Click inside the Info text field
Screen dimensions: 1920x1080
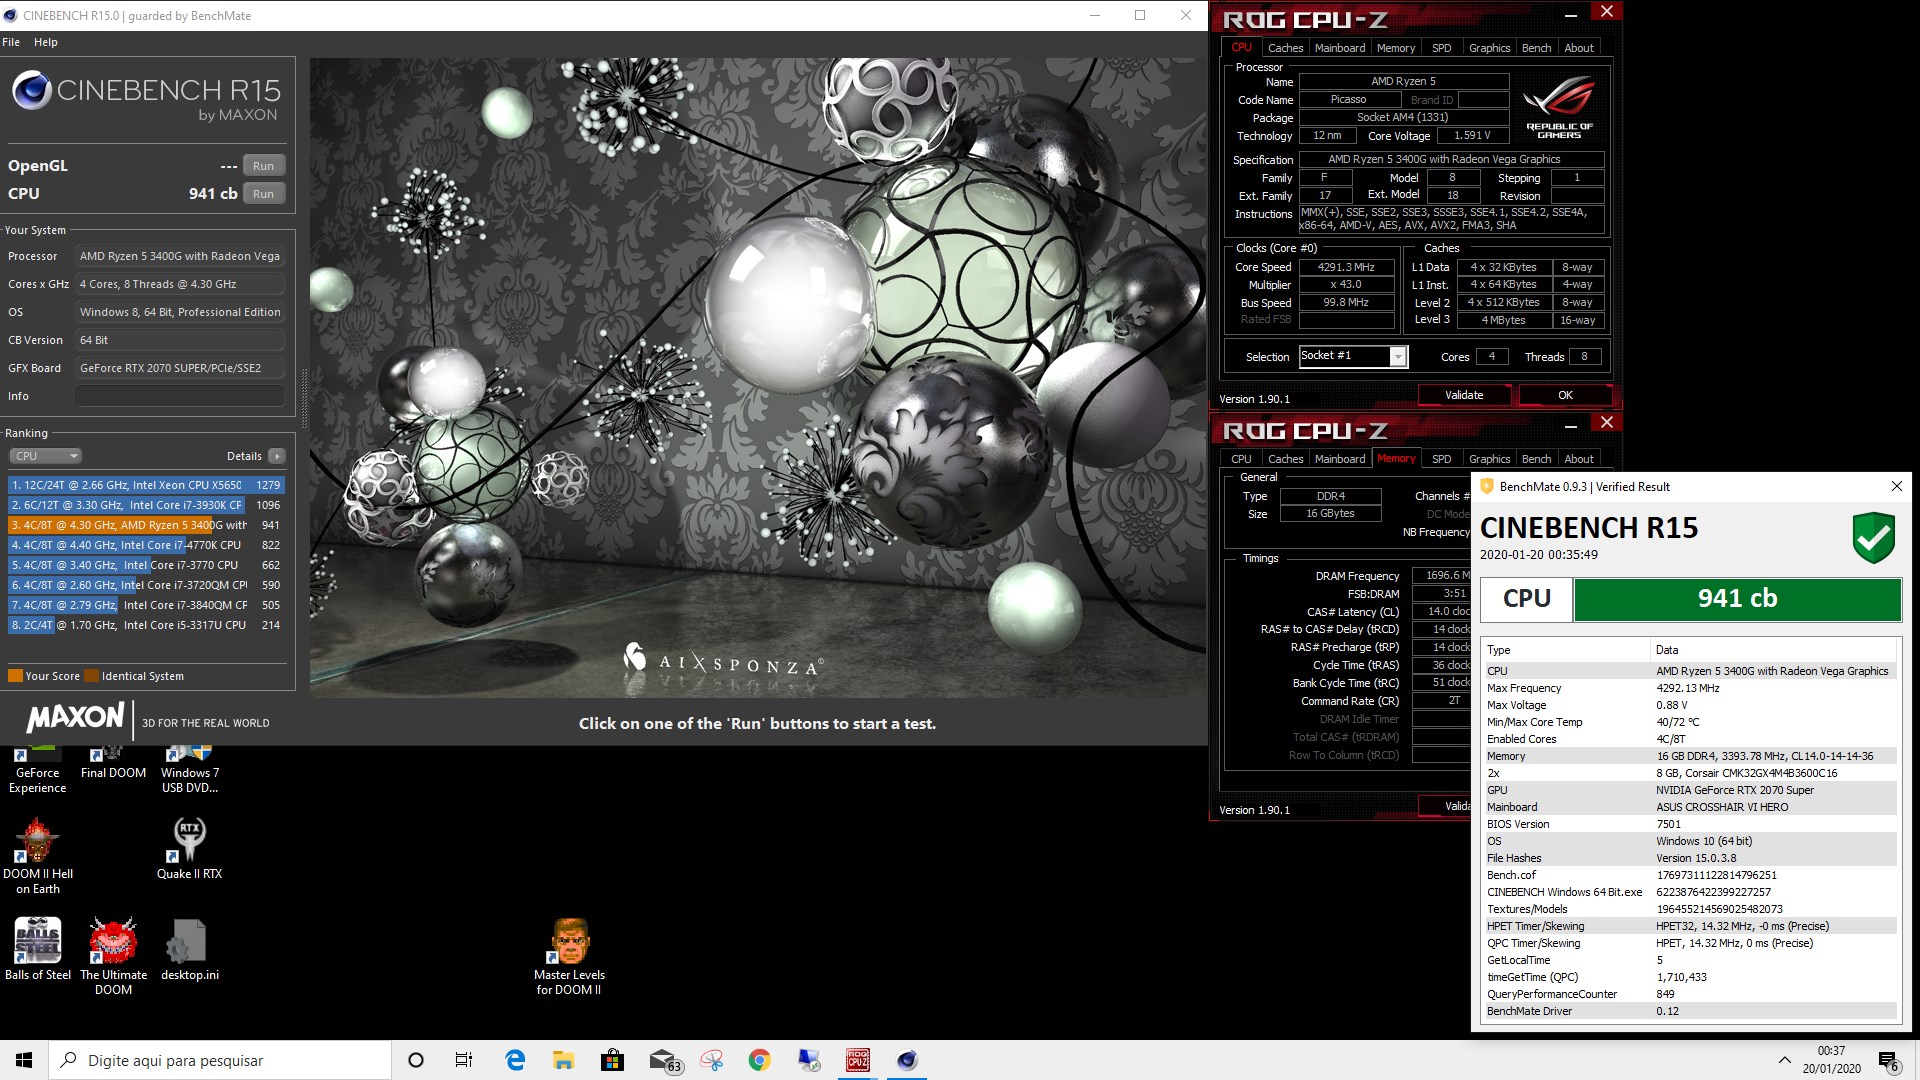(180, 396)
